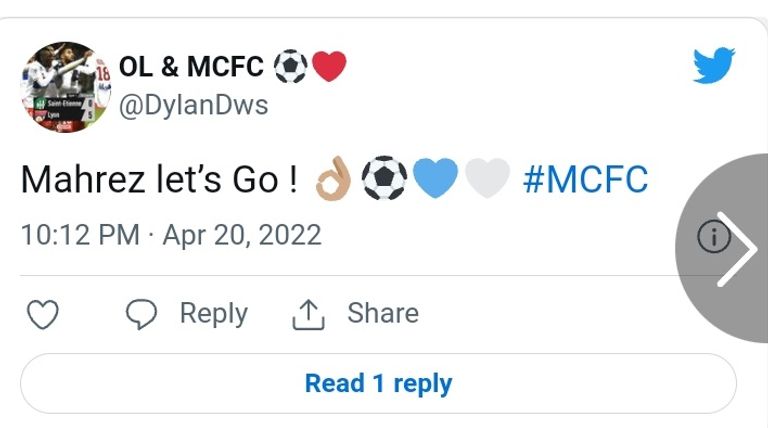Image resolution: width=768 pixels, height=428 pixels.
Task: Click the 10:12 PM Apr 20, 2022 timestamp
Action: (171, 235)
